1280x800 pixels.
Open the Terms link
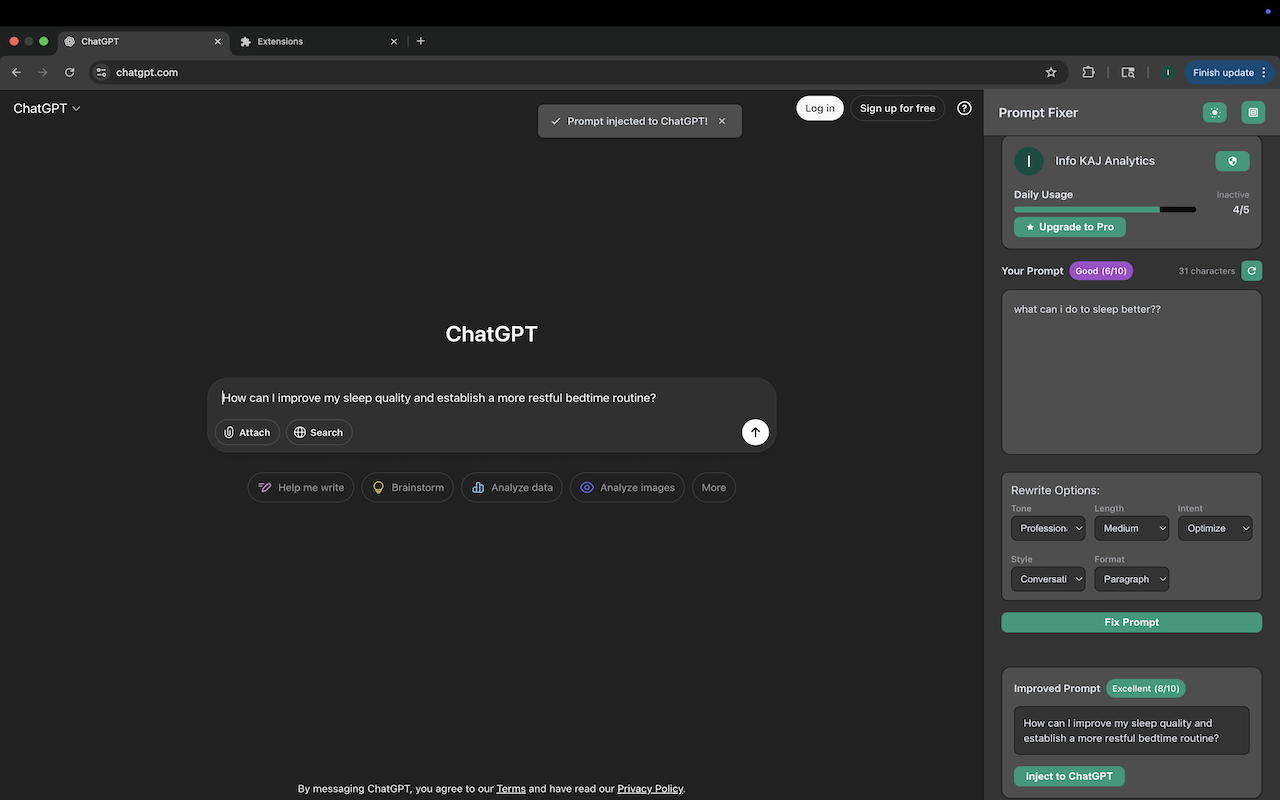pyautogui.click(x=511, y=788)
